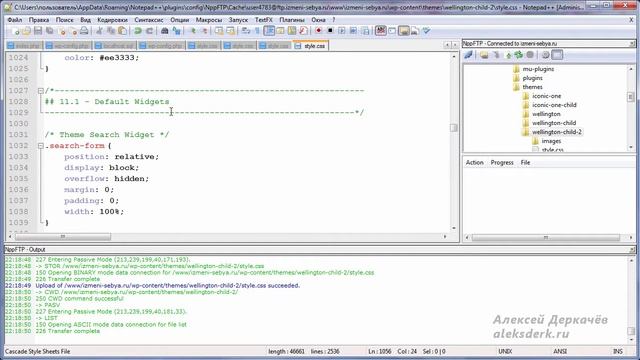The height and width of the screenshot is (360, 640).
Task: Click the NppFTP abort transfer icon
Action: [x=530, y=55]
